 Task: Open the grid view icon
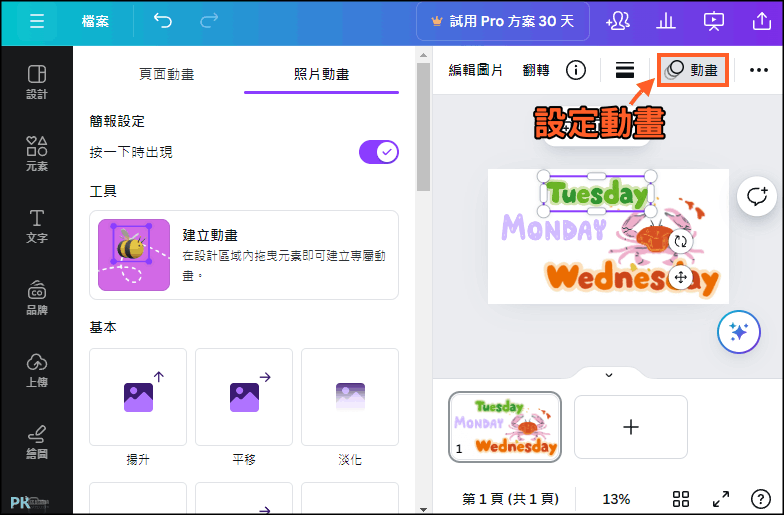click(x=680, y=499)
